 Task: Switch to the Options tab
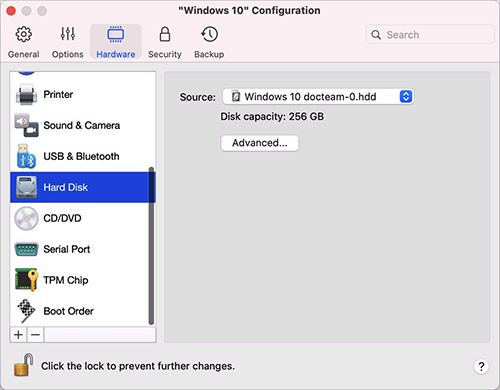(67, 42)
